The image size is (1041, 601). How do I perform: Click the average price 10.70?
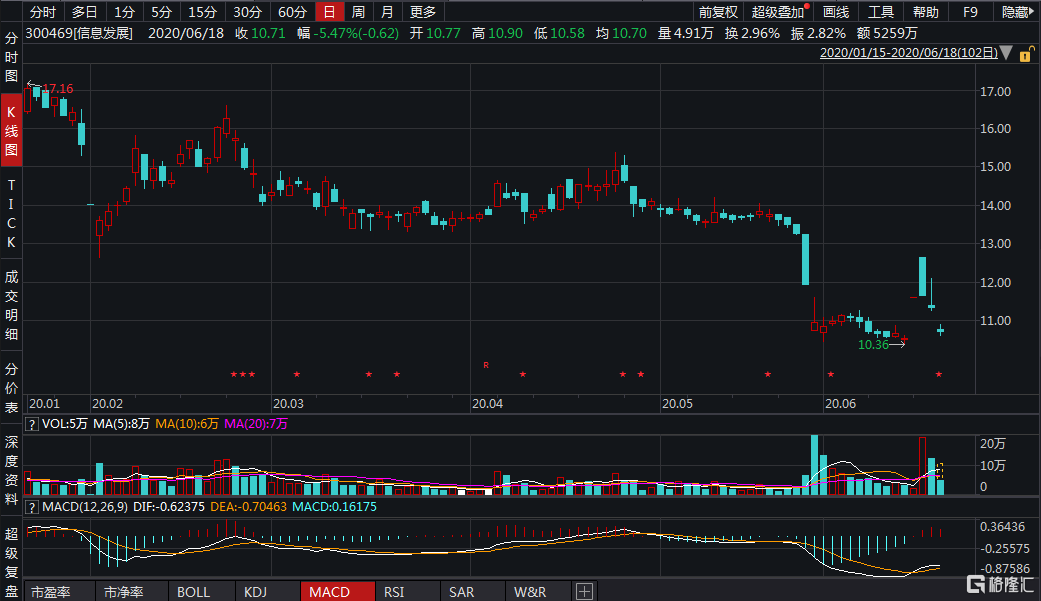629,33
